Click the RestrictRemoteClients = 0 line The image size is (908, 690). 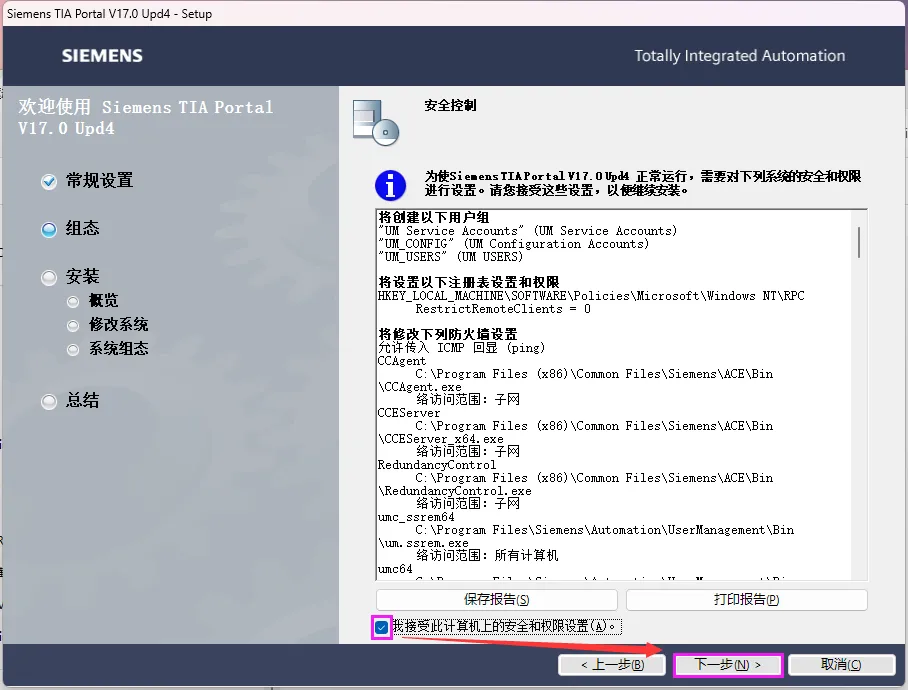[x=503, y=309]
